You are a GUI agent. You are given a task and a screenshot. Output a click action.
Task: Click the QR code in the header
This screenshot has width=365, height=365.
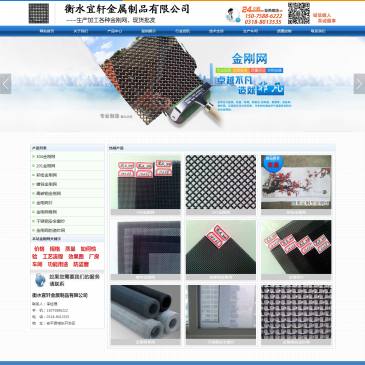pos(299,13)
